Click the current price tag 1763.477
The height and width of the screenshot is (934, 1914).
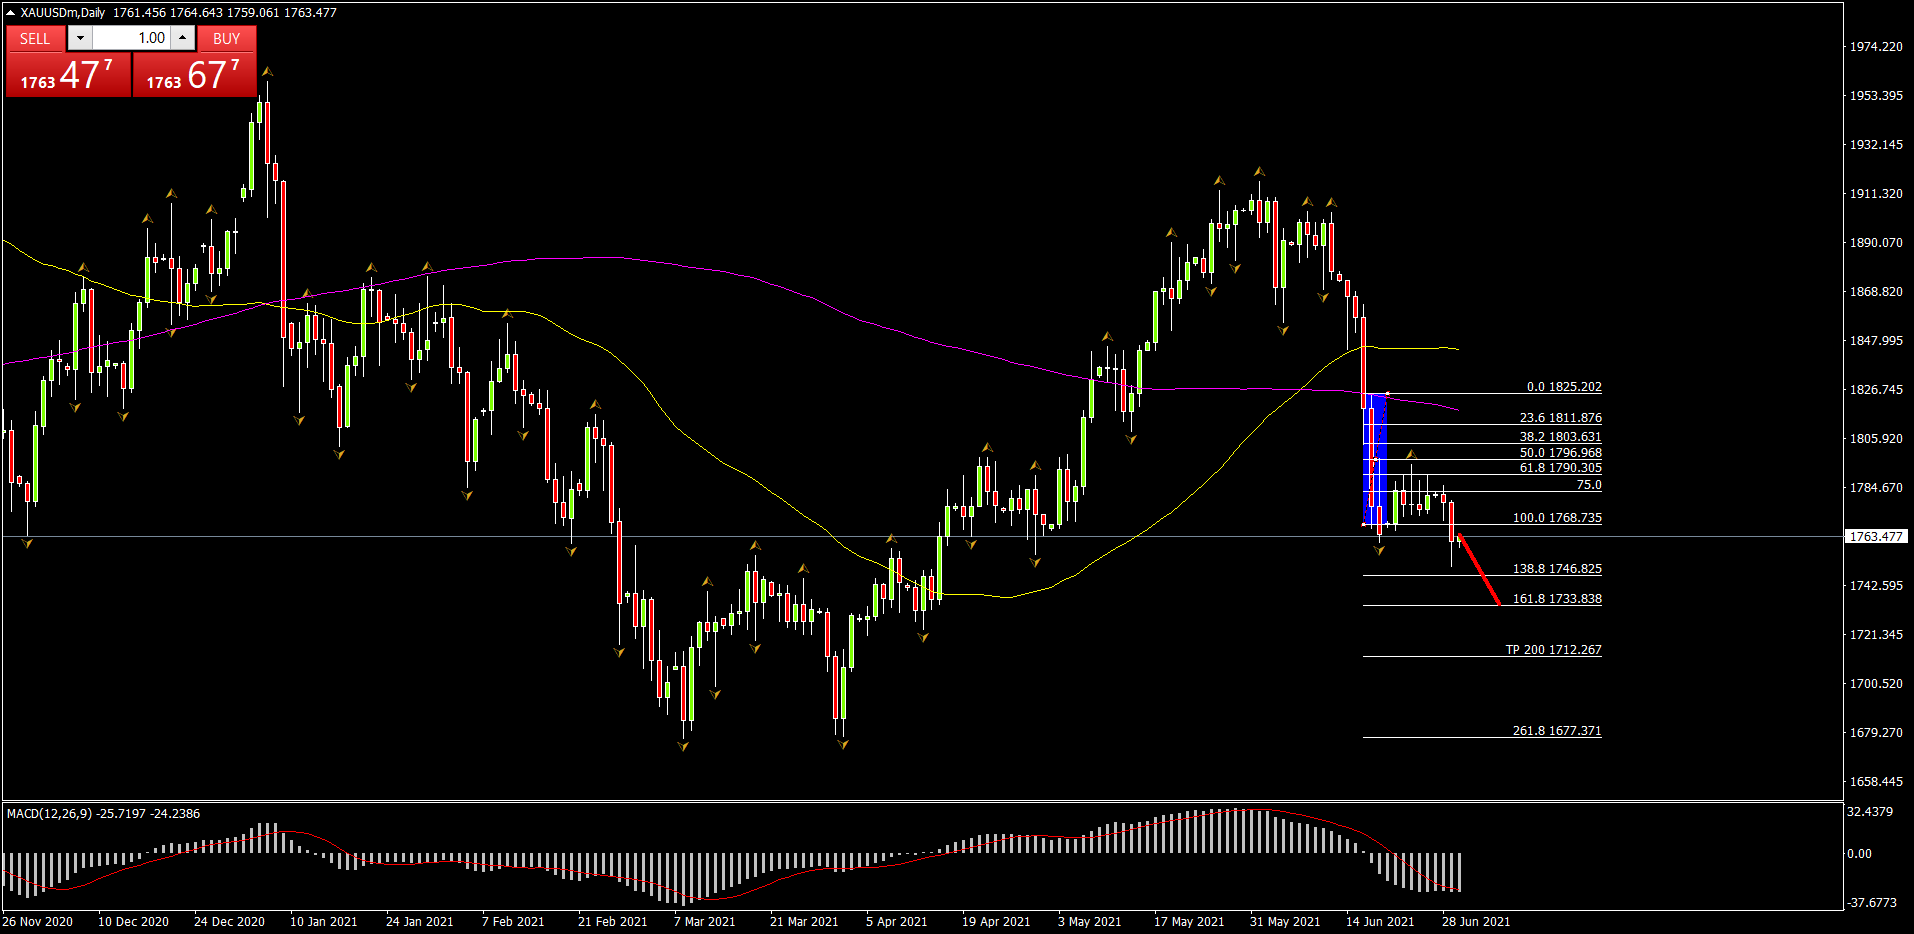[1876, 537]
